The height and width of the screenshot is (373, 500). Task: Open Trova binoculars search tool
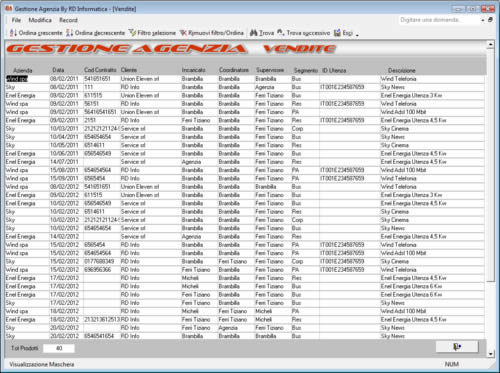pyautogui.click(x=254, y=33)
